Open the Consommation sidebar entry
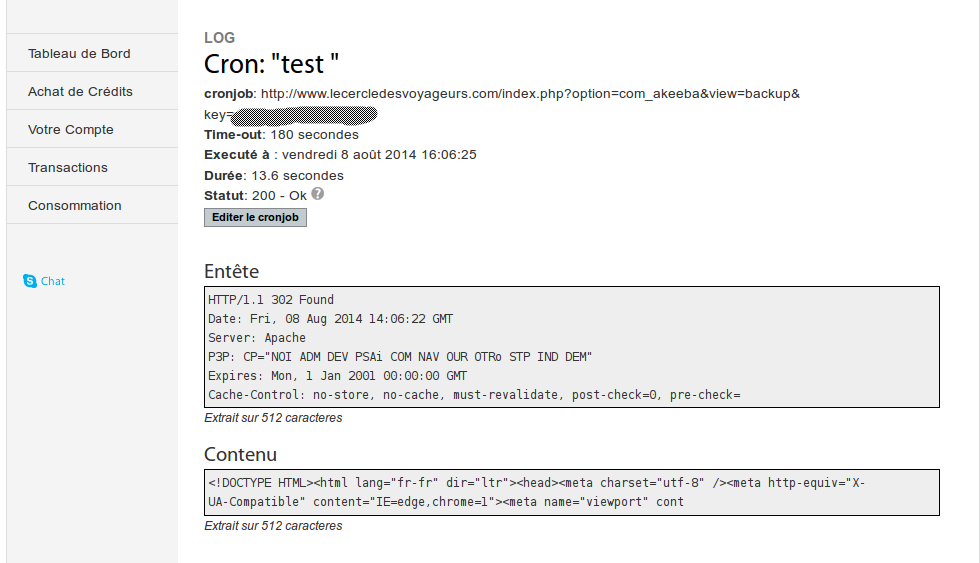The height and width of the screenshot is (563, 980). pyautogui.click(x=75, y=206)
